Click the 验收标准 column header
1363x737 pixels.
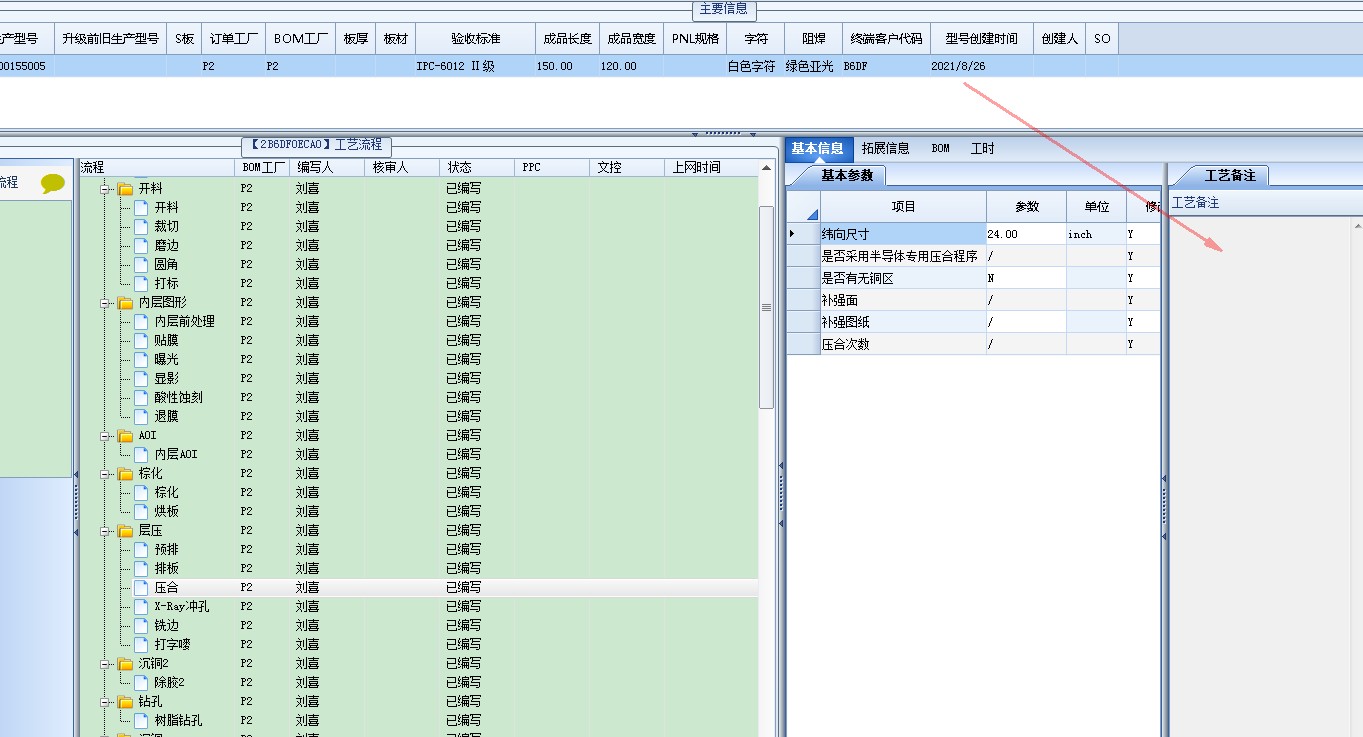click(475, 39)
